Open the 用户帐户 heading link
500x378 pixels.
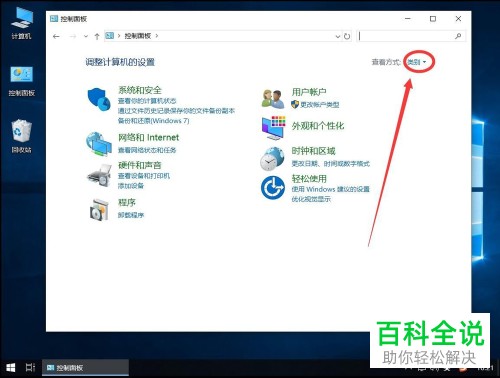(x=309, y=92)
